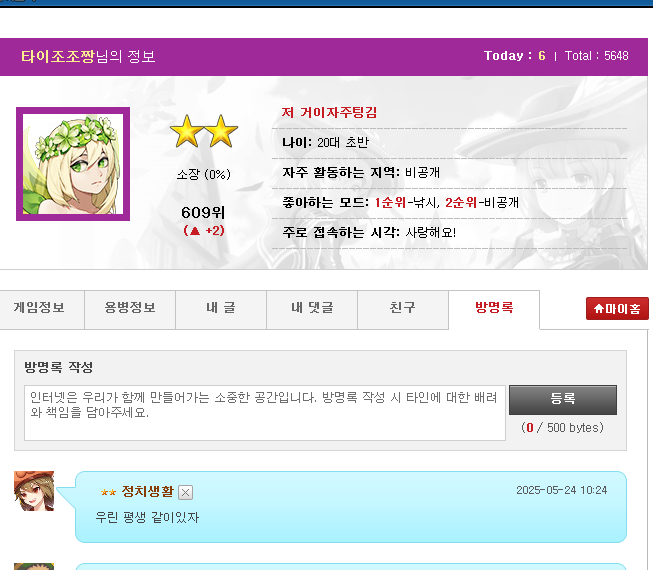Go to the 친구 tab
This screenshot has height=570, width=653.
click(403, 310)
